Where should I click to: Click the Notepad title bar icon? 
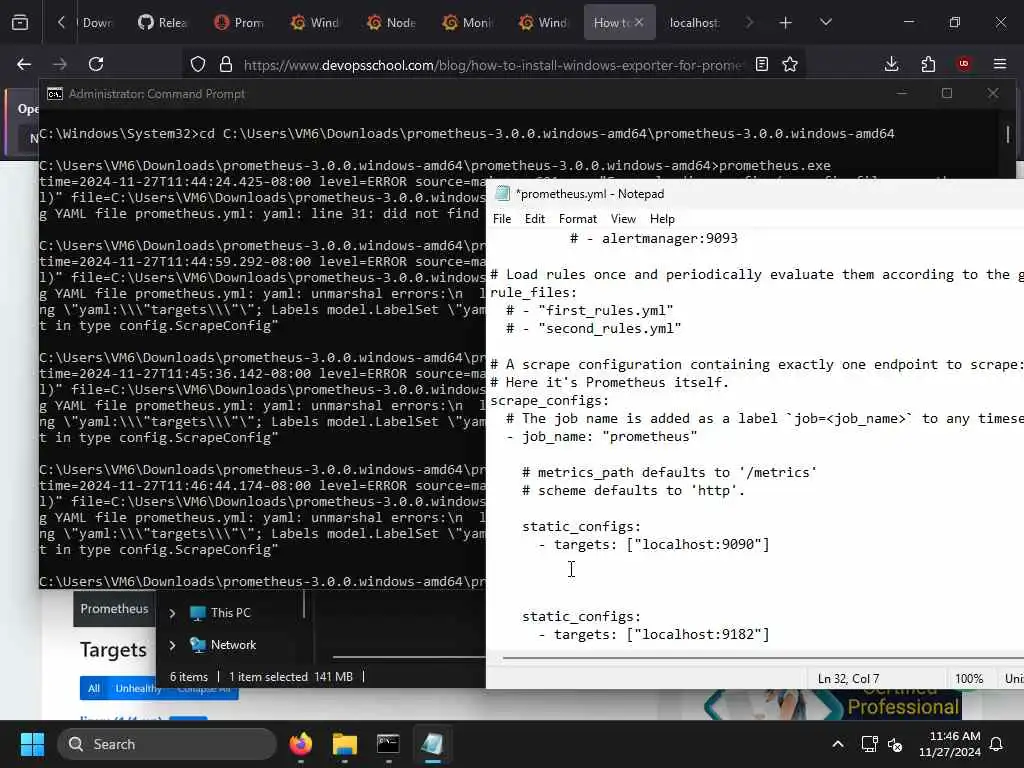coord(502,194)
